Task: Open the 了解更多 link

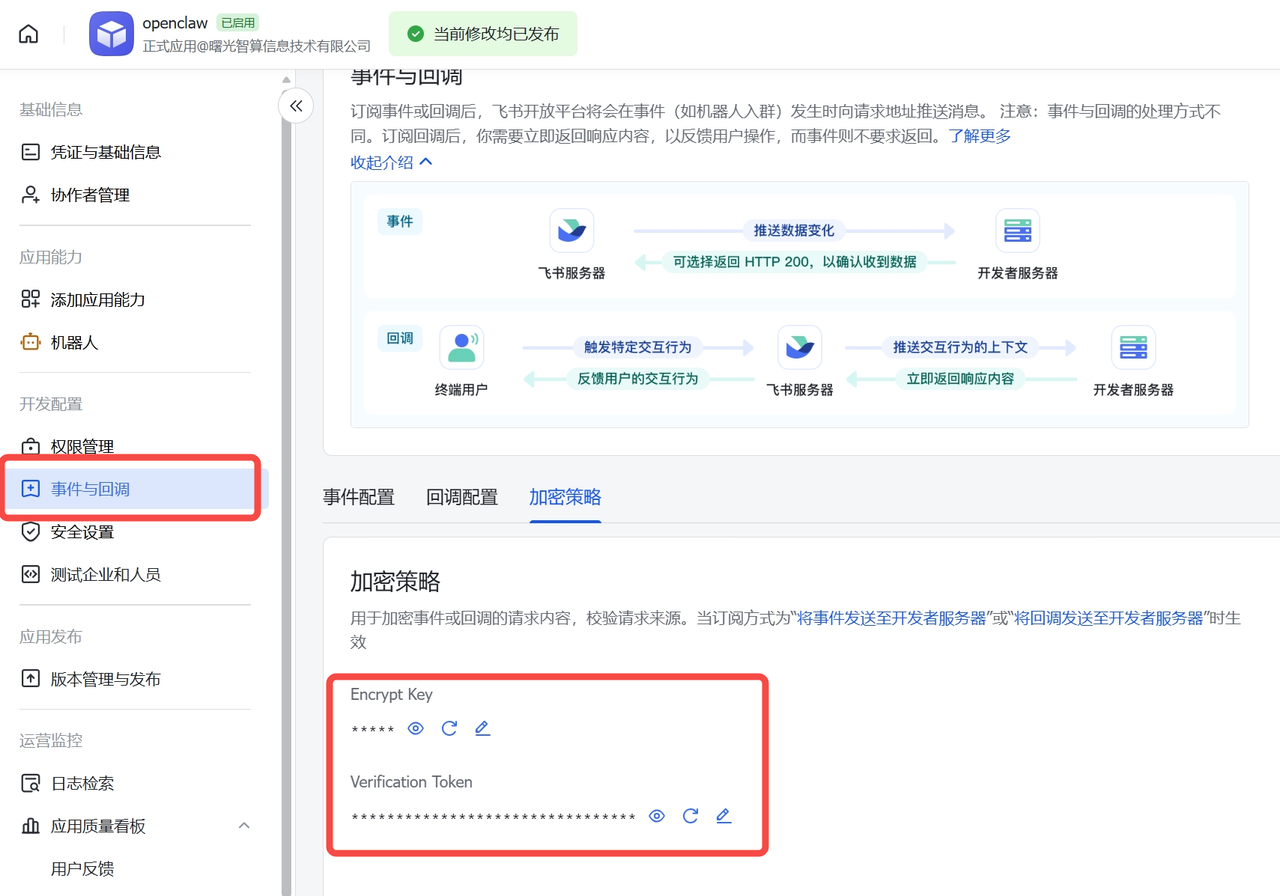Action: [x=979, y=136]
